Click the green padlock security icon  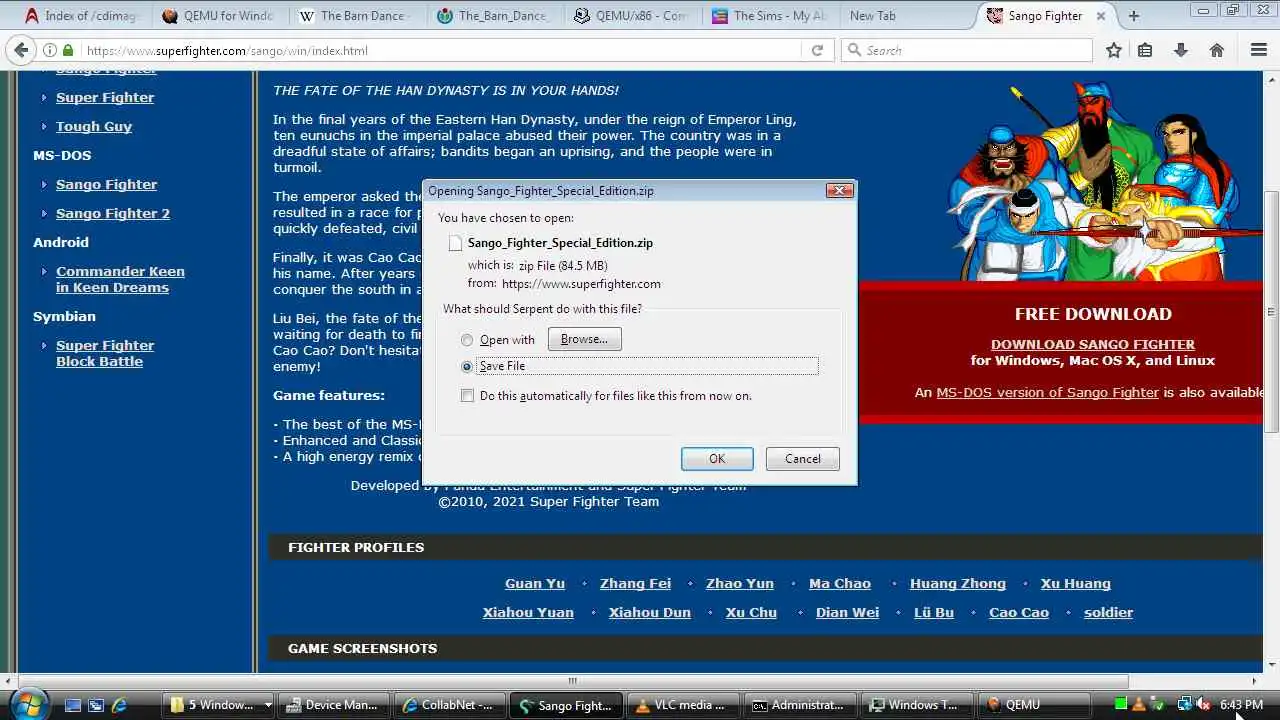(x=68, y=50)
